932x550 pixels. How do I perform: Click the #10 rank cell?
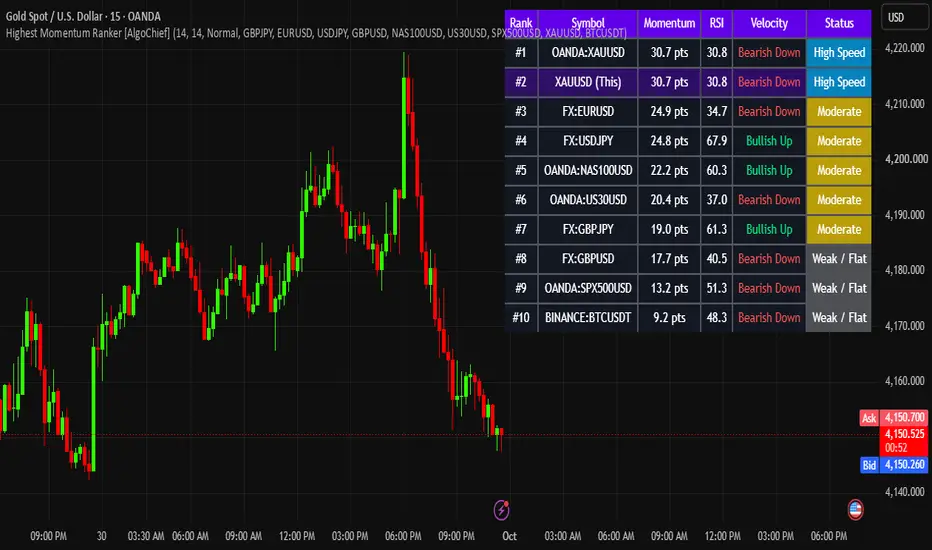(521, 318)
